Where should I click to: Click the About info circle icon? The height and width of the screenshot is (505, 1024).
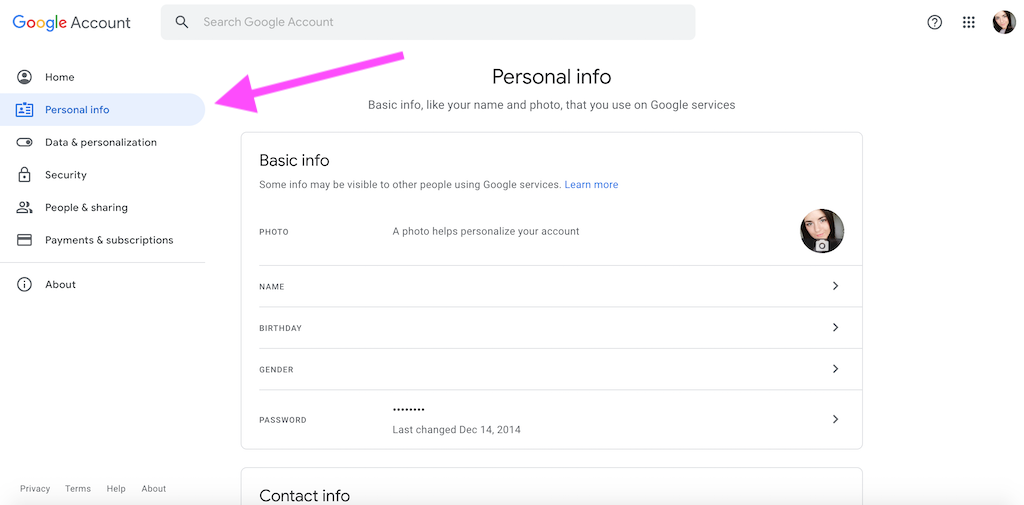point(24,285)
